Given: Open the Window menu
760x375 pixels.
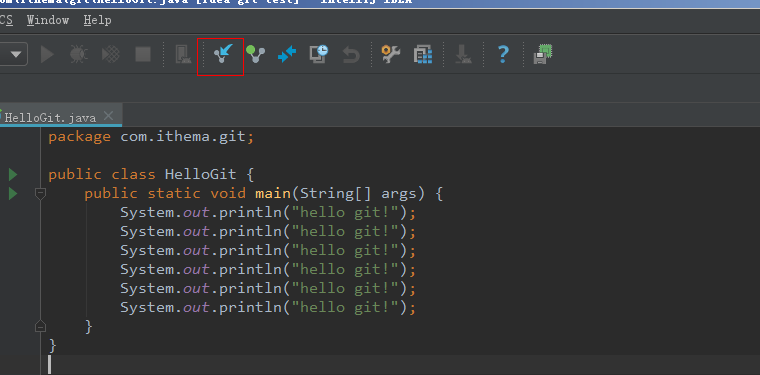Looking at the screenshot, I should (48, 20).
